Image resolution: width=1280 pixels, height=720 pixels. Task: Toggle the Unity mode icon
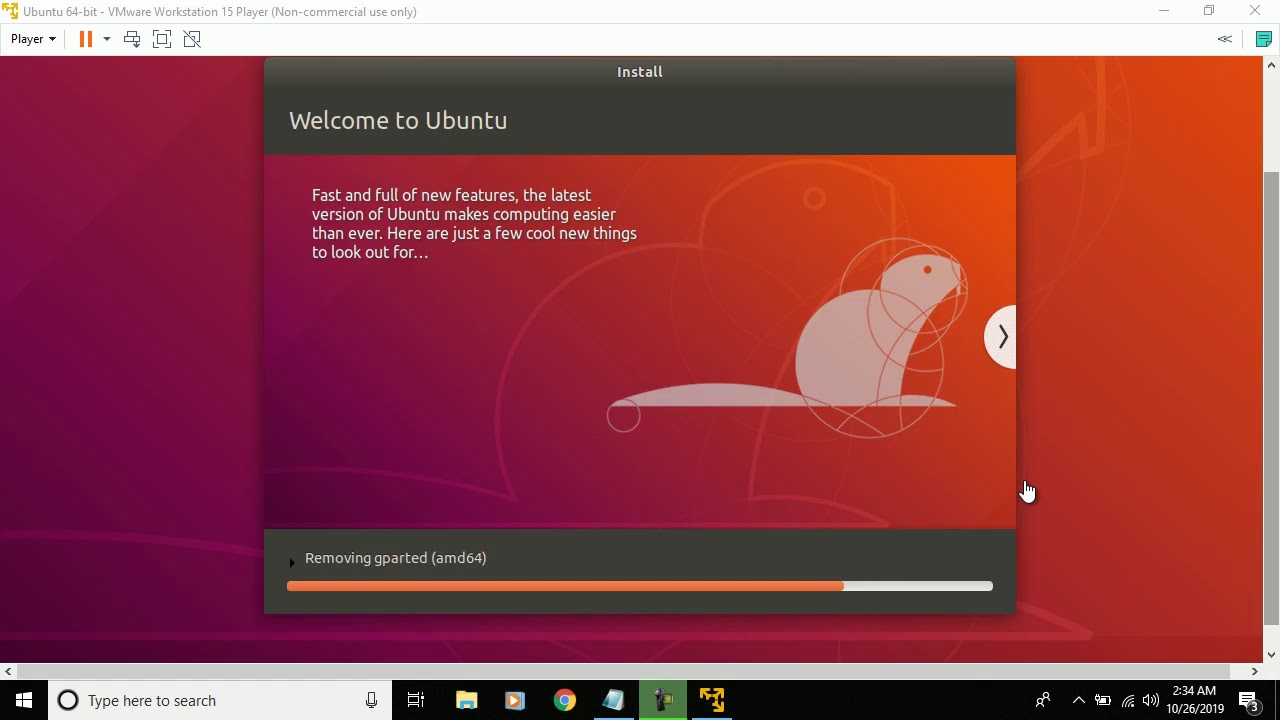click(x=192, y=39)
